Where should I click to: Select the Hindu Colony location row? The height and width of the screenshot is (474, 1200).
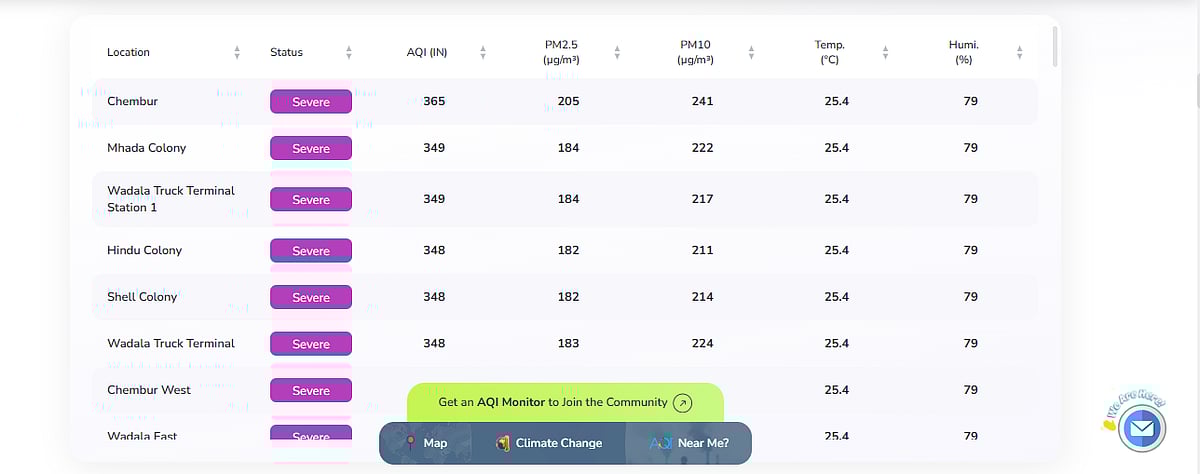point(144,250)
